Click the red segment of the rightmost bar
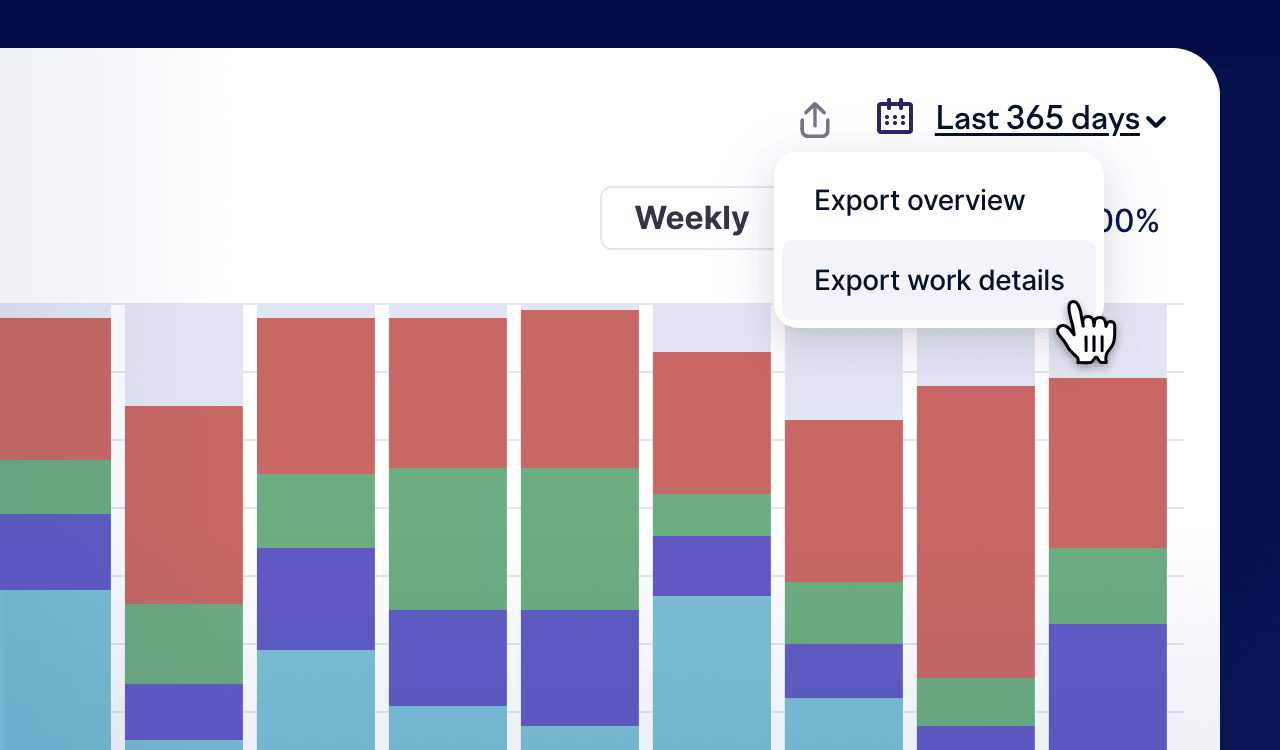 pyautogui.click(x=1107, y=462)
